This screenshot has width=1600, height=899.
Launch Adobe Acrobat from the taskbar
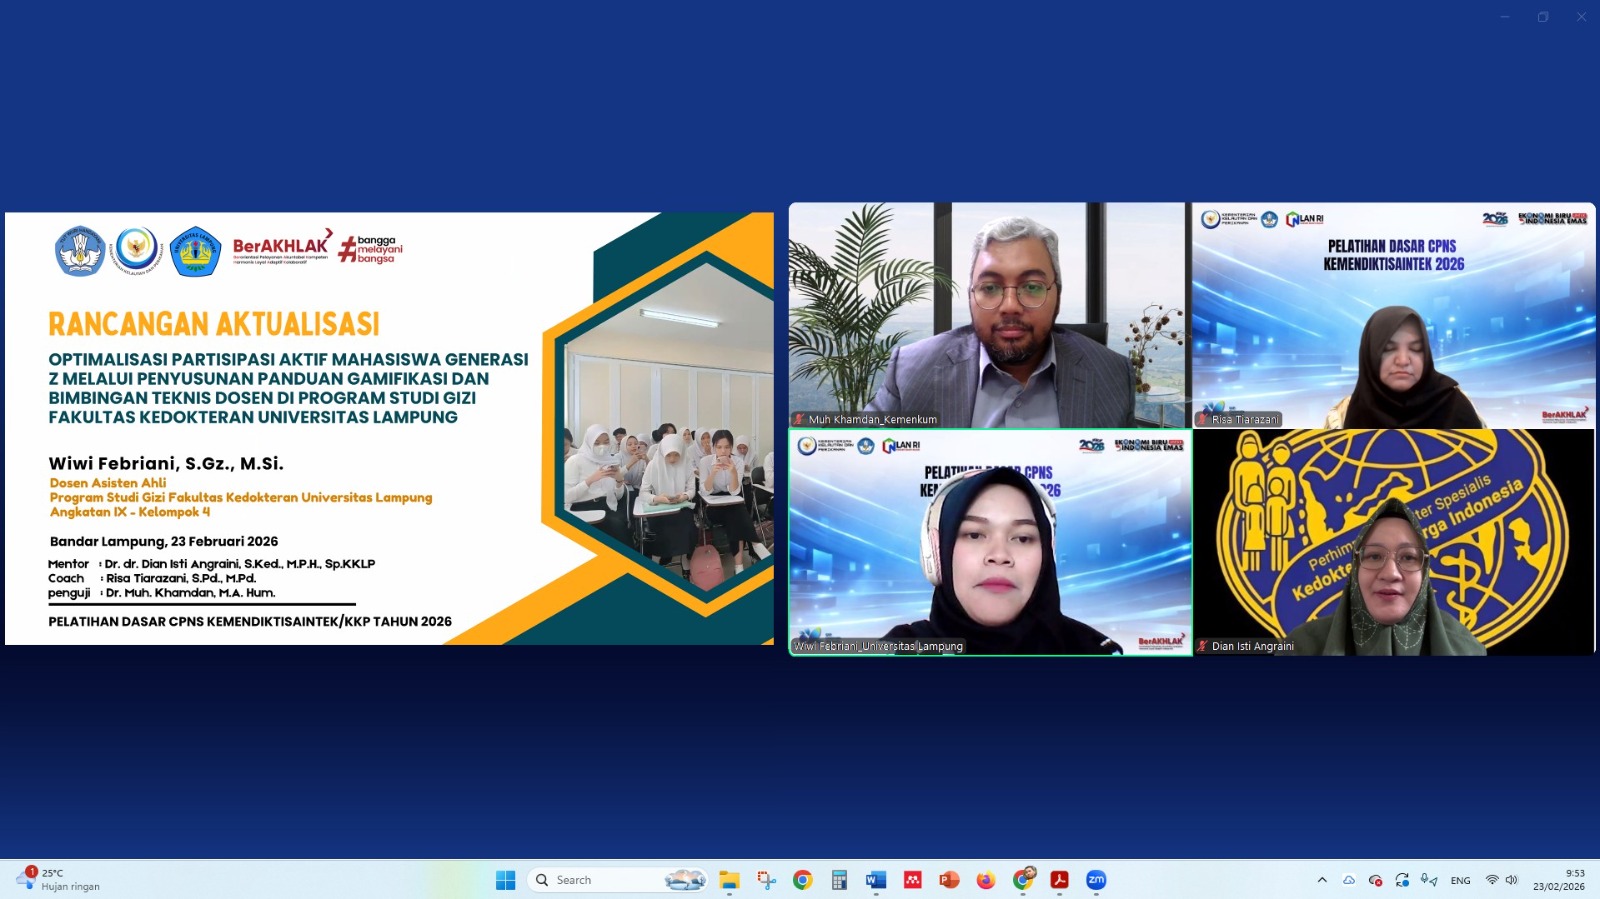coord(1059,880)
